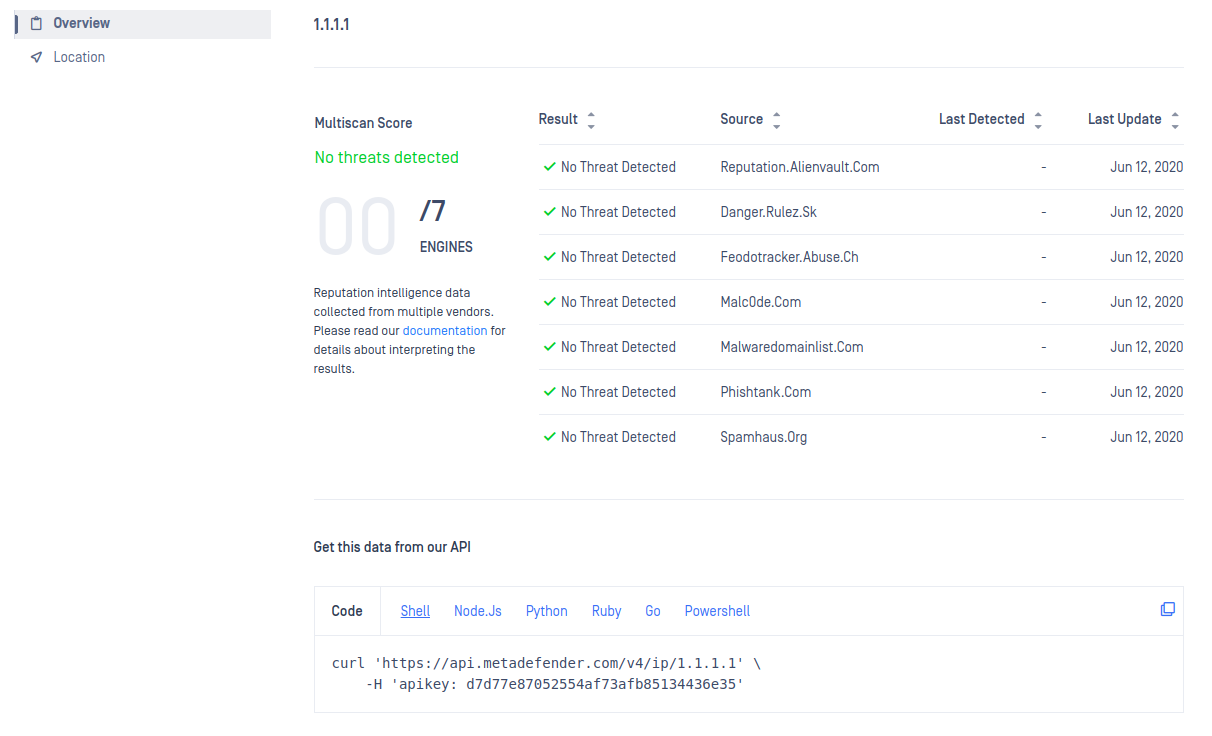The image size is (1212, 736).
Task: Click check mark in Reputation.Alienvault.Com row
Action: (x=549, y=167)
